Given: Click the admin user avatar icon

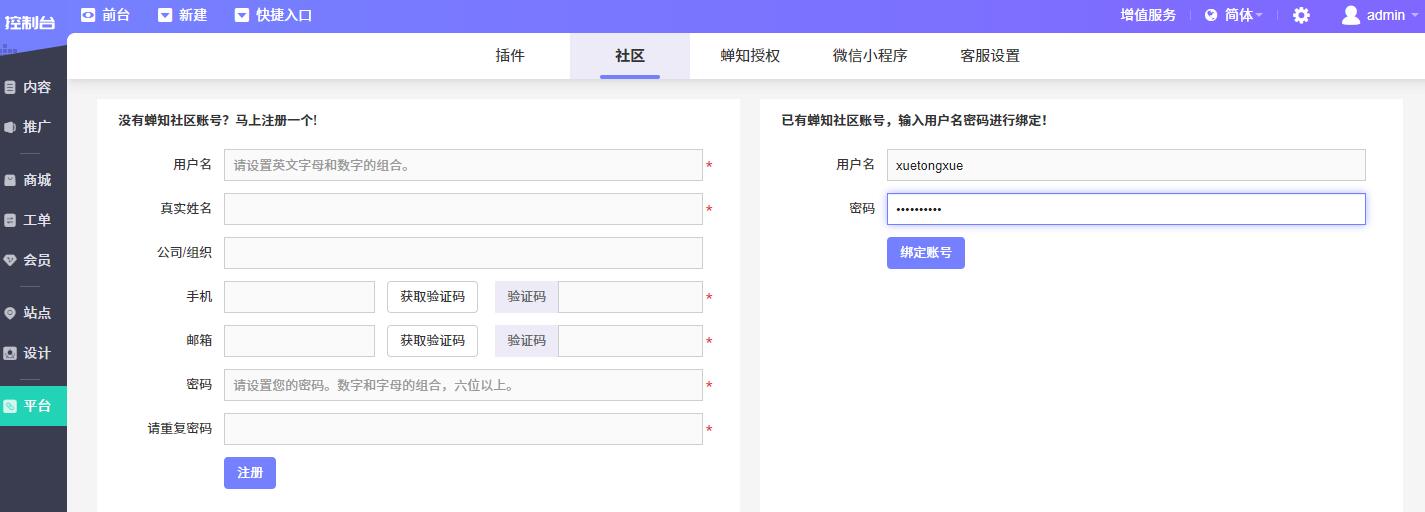Looking at the screenshot, I should click(x=1351, y=15).
